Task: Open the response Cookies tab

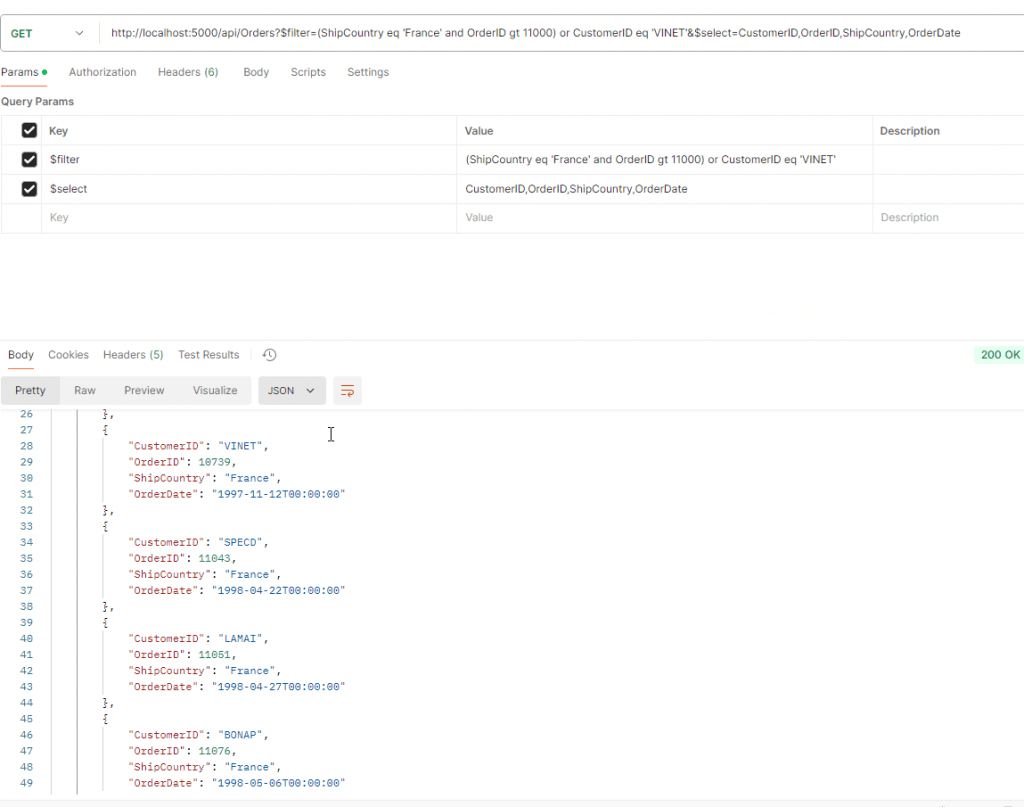Action: point(68,355)
